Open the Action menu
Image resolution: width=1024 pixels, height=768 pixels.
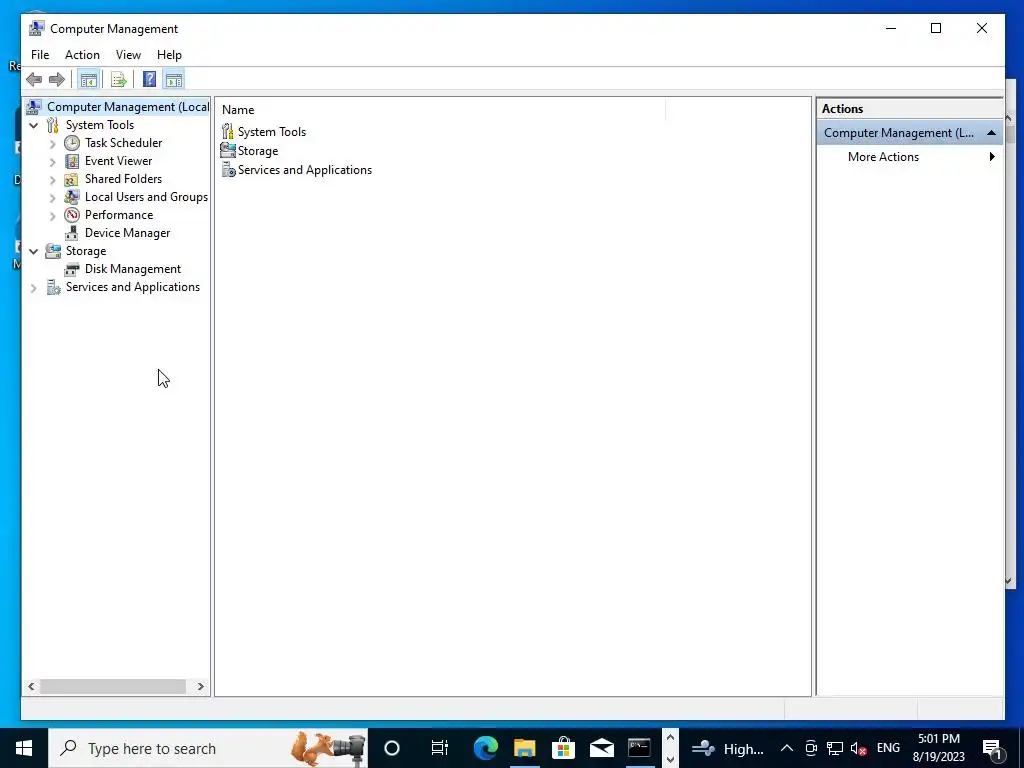(x=82, y=55)
